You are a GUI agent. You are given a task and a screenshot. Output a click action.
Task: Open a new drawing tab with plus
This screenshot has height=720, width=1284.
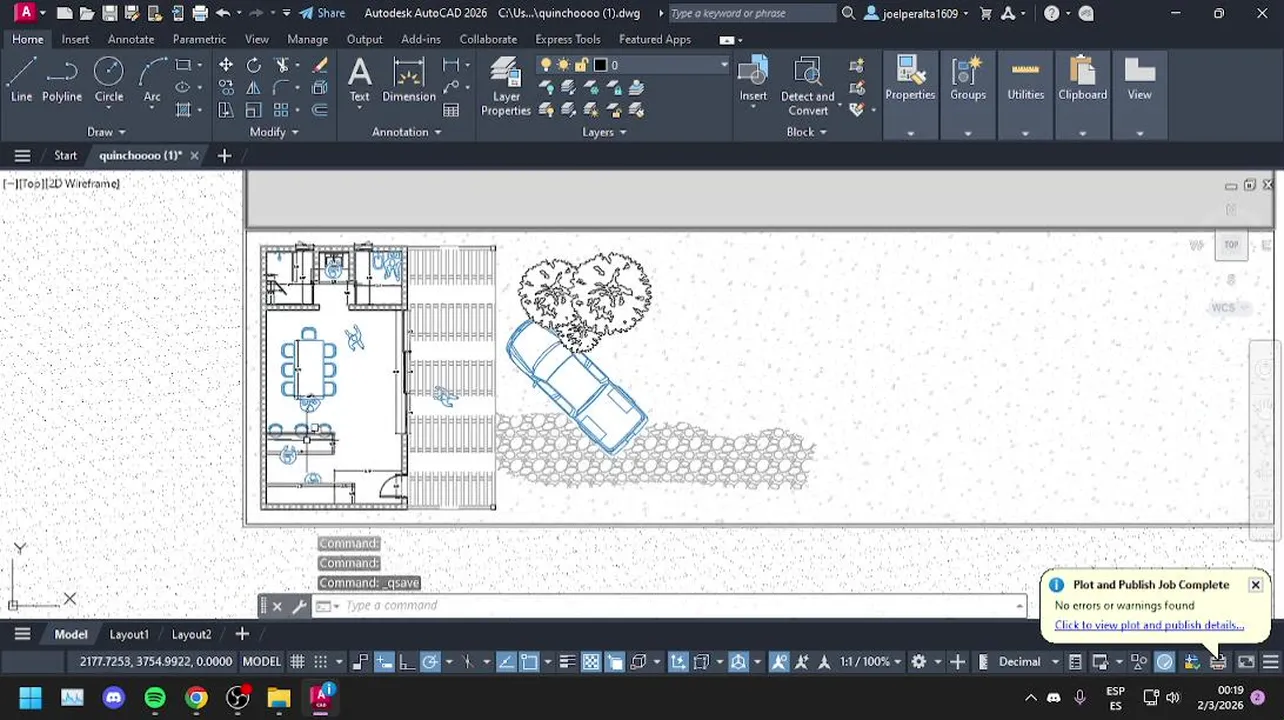[224, 155]
